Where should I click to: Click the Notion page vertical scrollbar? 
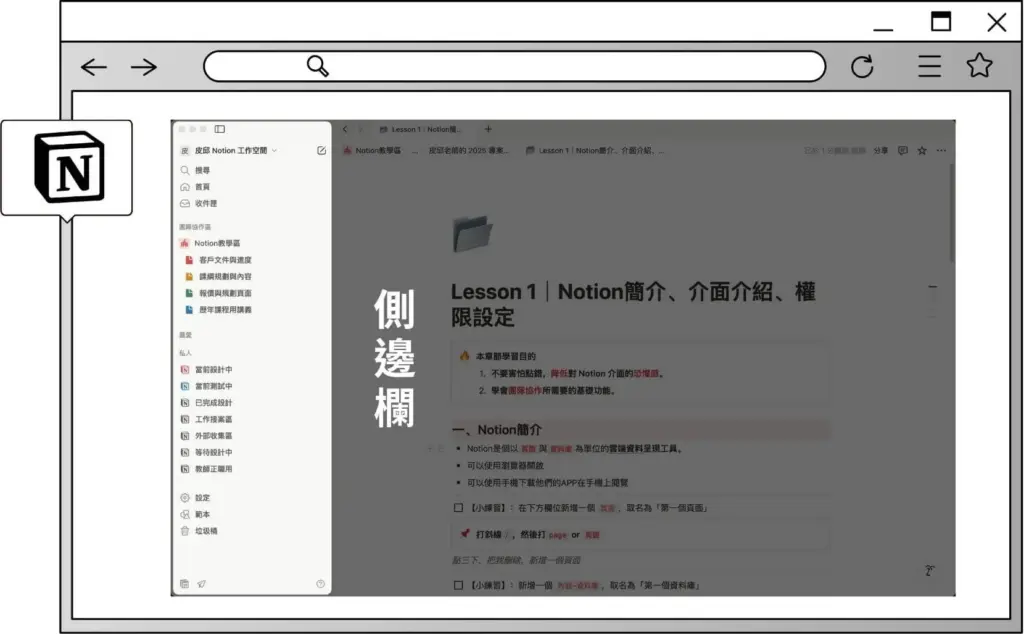[952, 214]
